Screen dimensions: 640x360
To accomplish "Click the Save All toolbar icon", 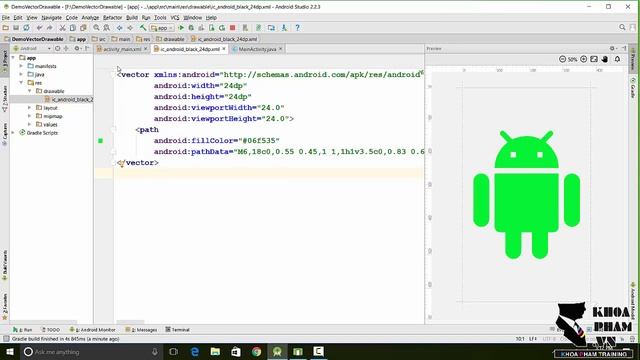I will click(16, 28).
